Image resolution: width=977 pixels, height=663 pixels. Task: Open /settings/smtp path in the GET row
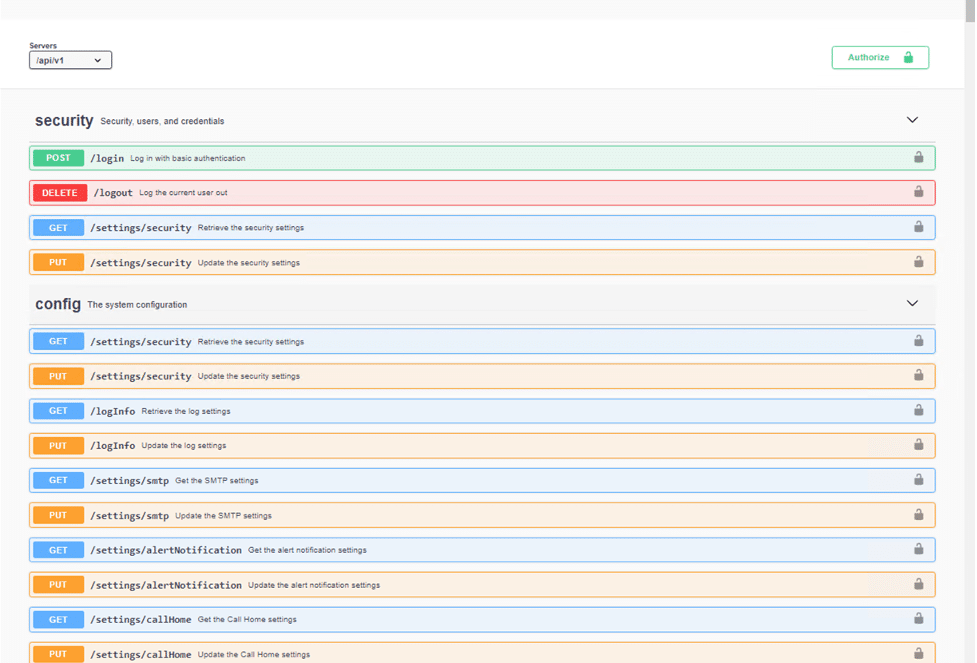[x=130, y=481]
